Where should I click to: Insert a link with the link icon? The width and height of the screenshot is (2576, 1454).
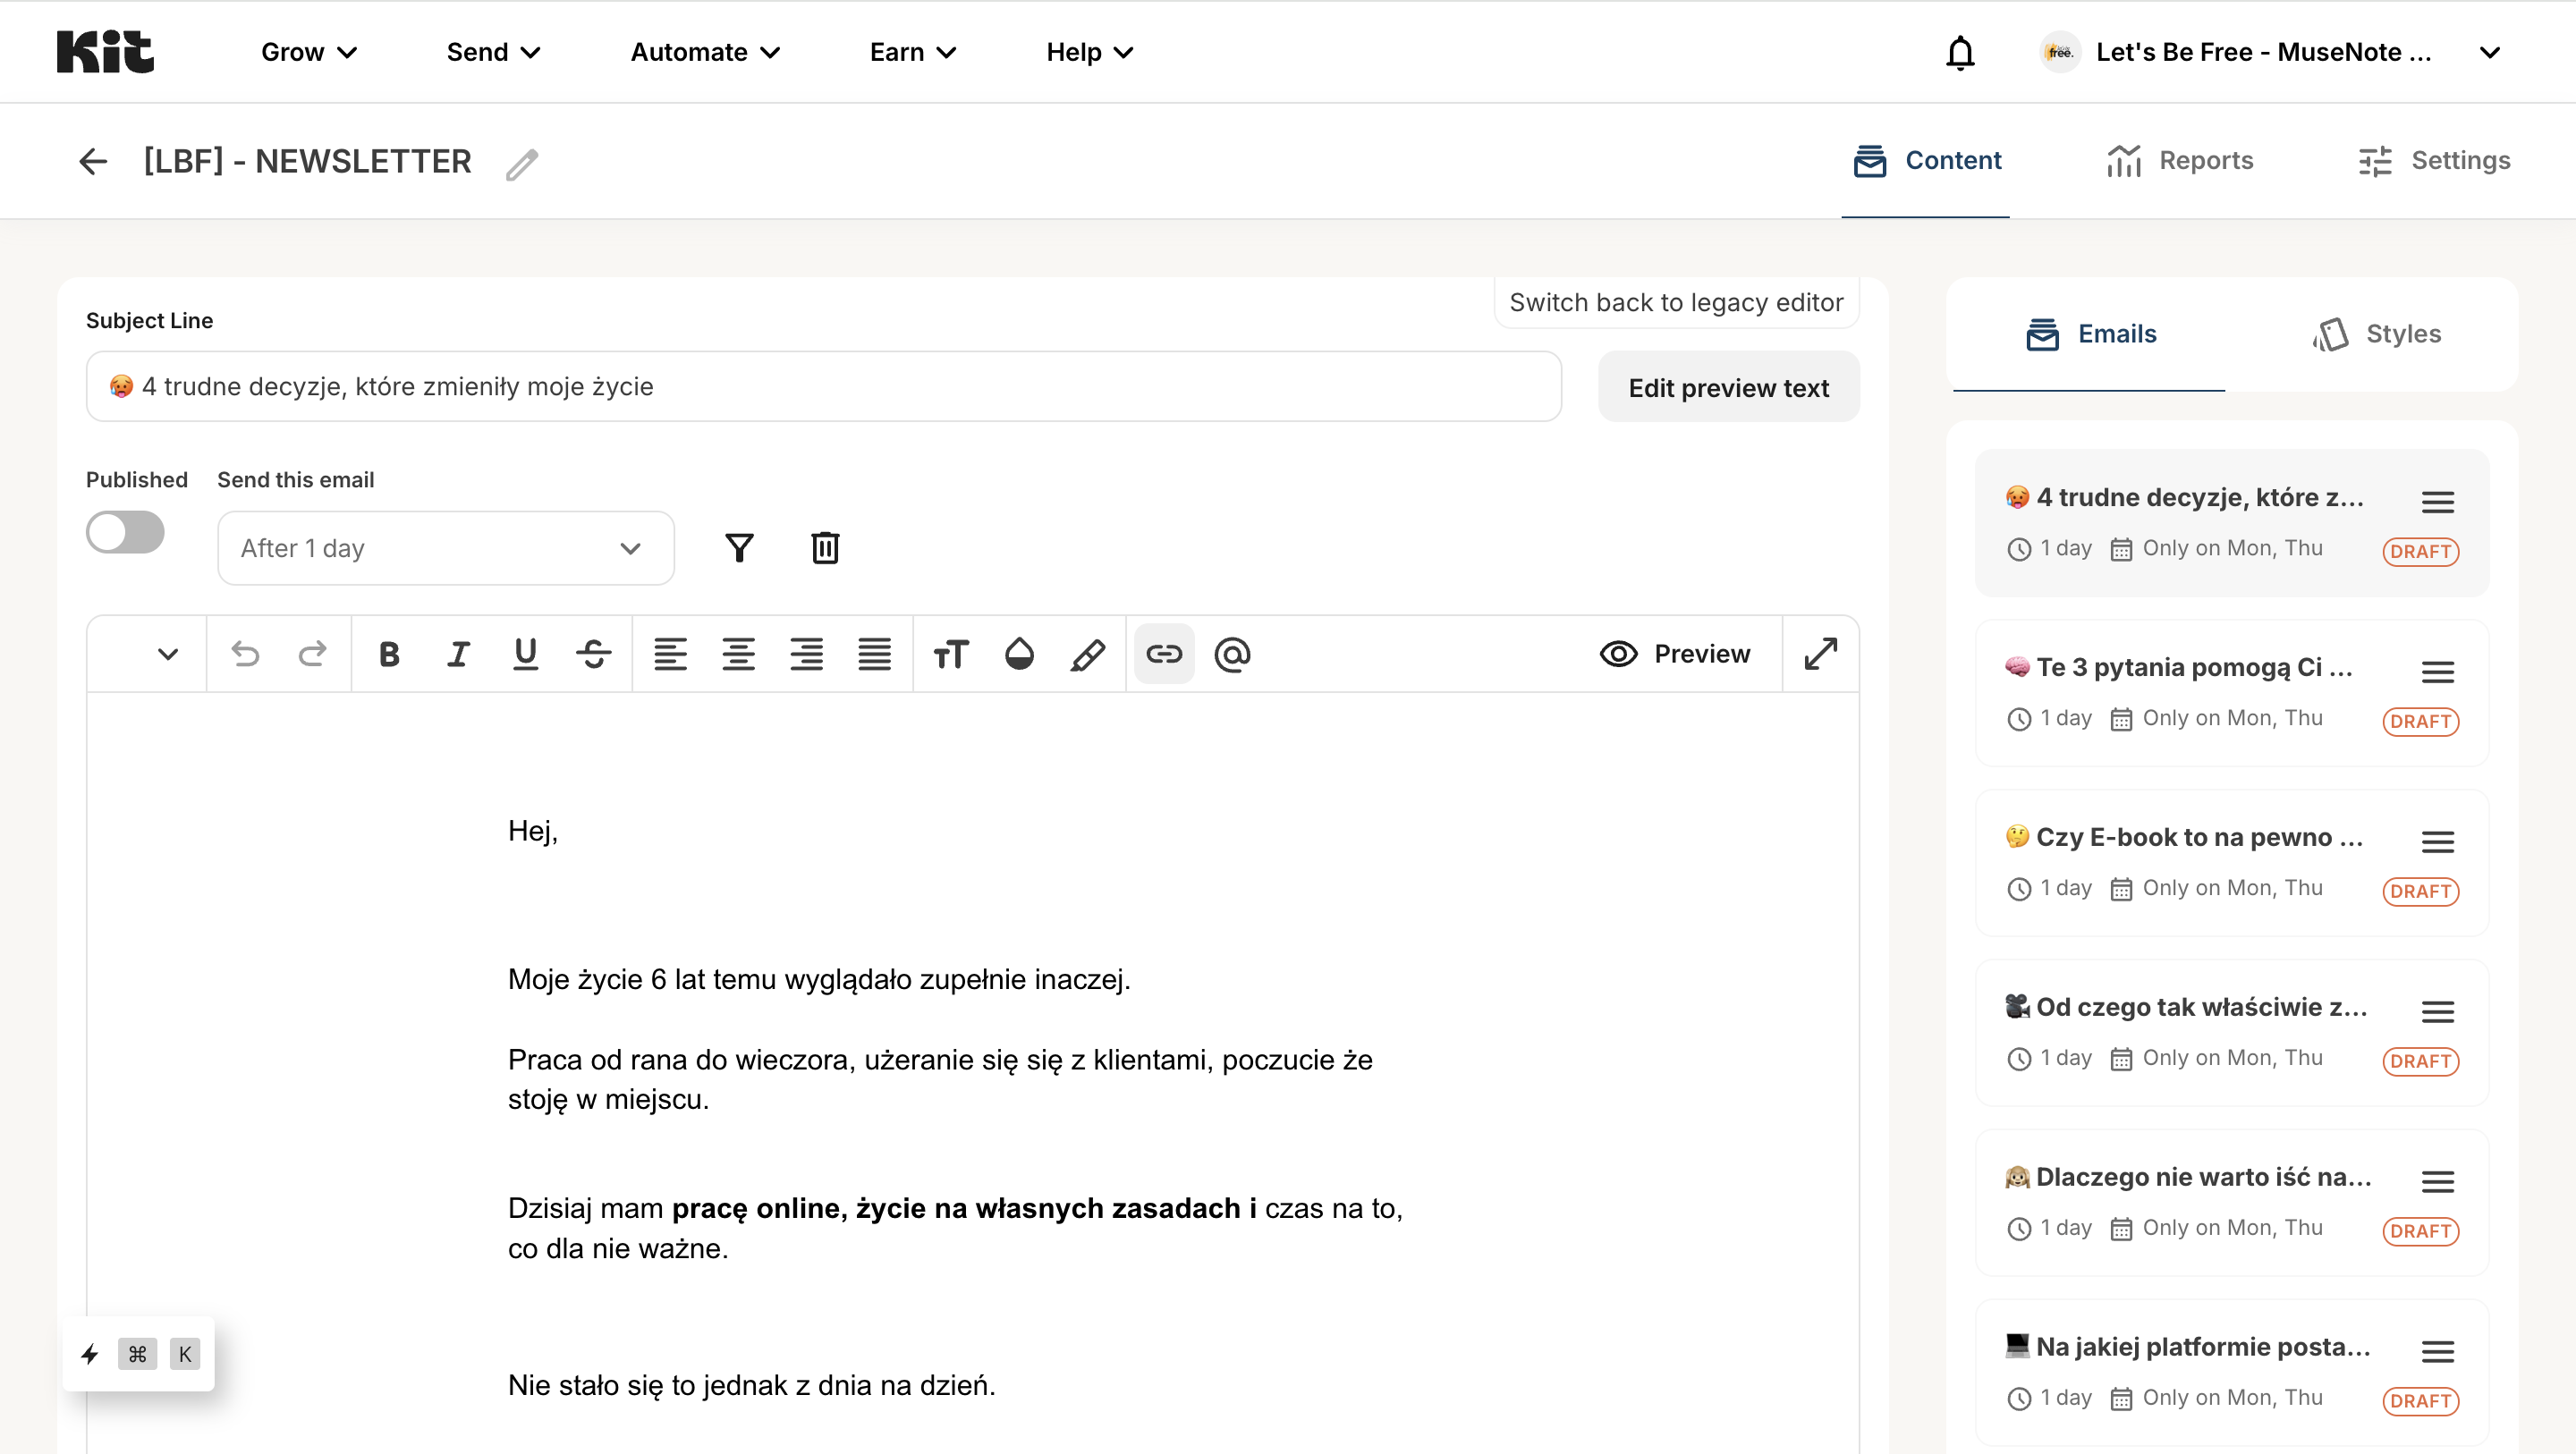[1164, 654]
